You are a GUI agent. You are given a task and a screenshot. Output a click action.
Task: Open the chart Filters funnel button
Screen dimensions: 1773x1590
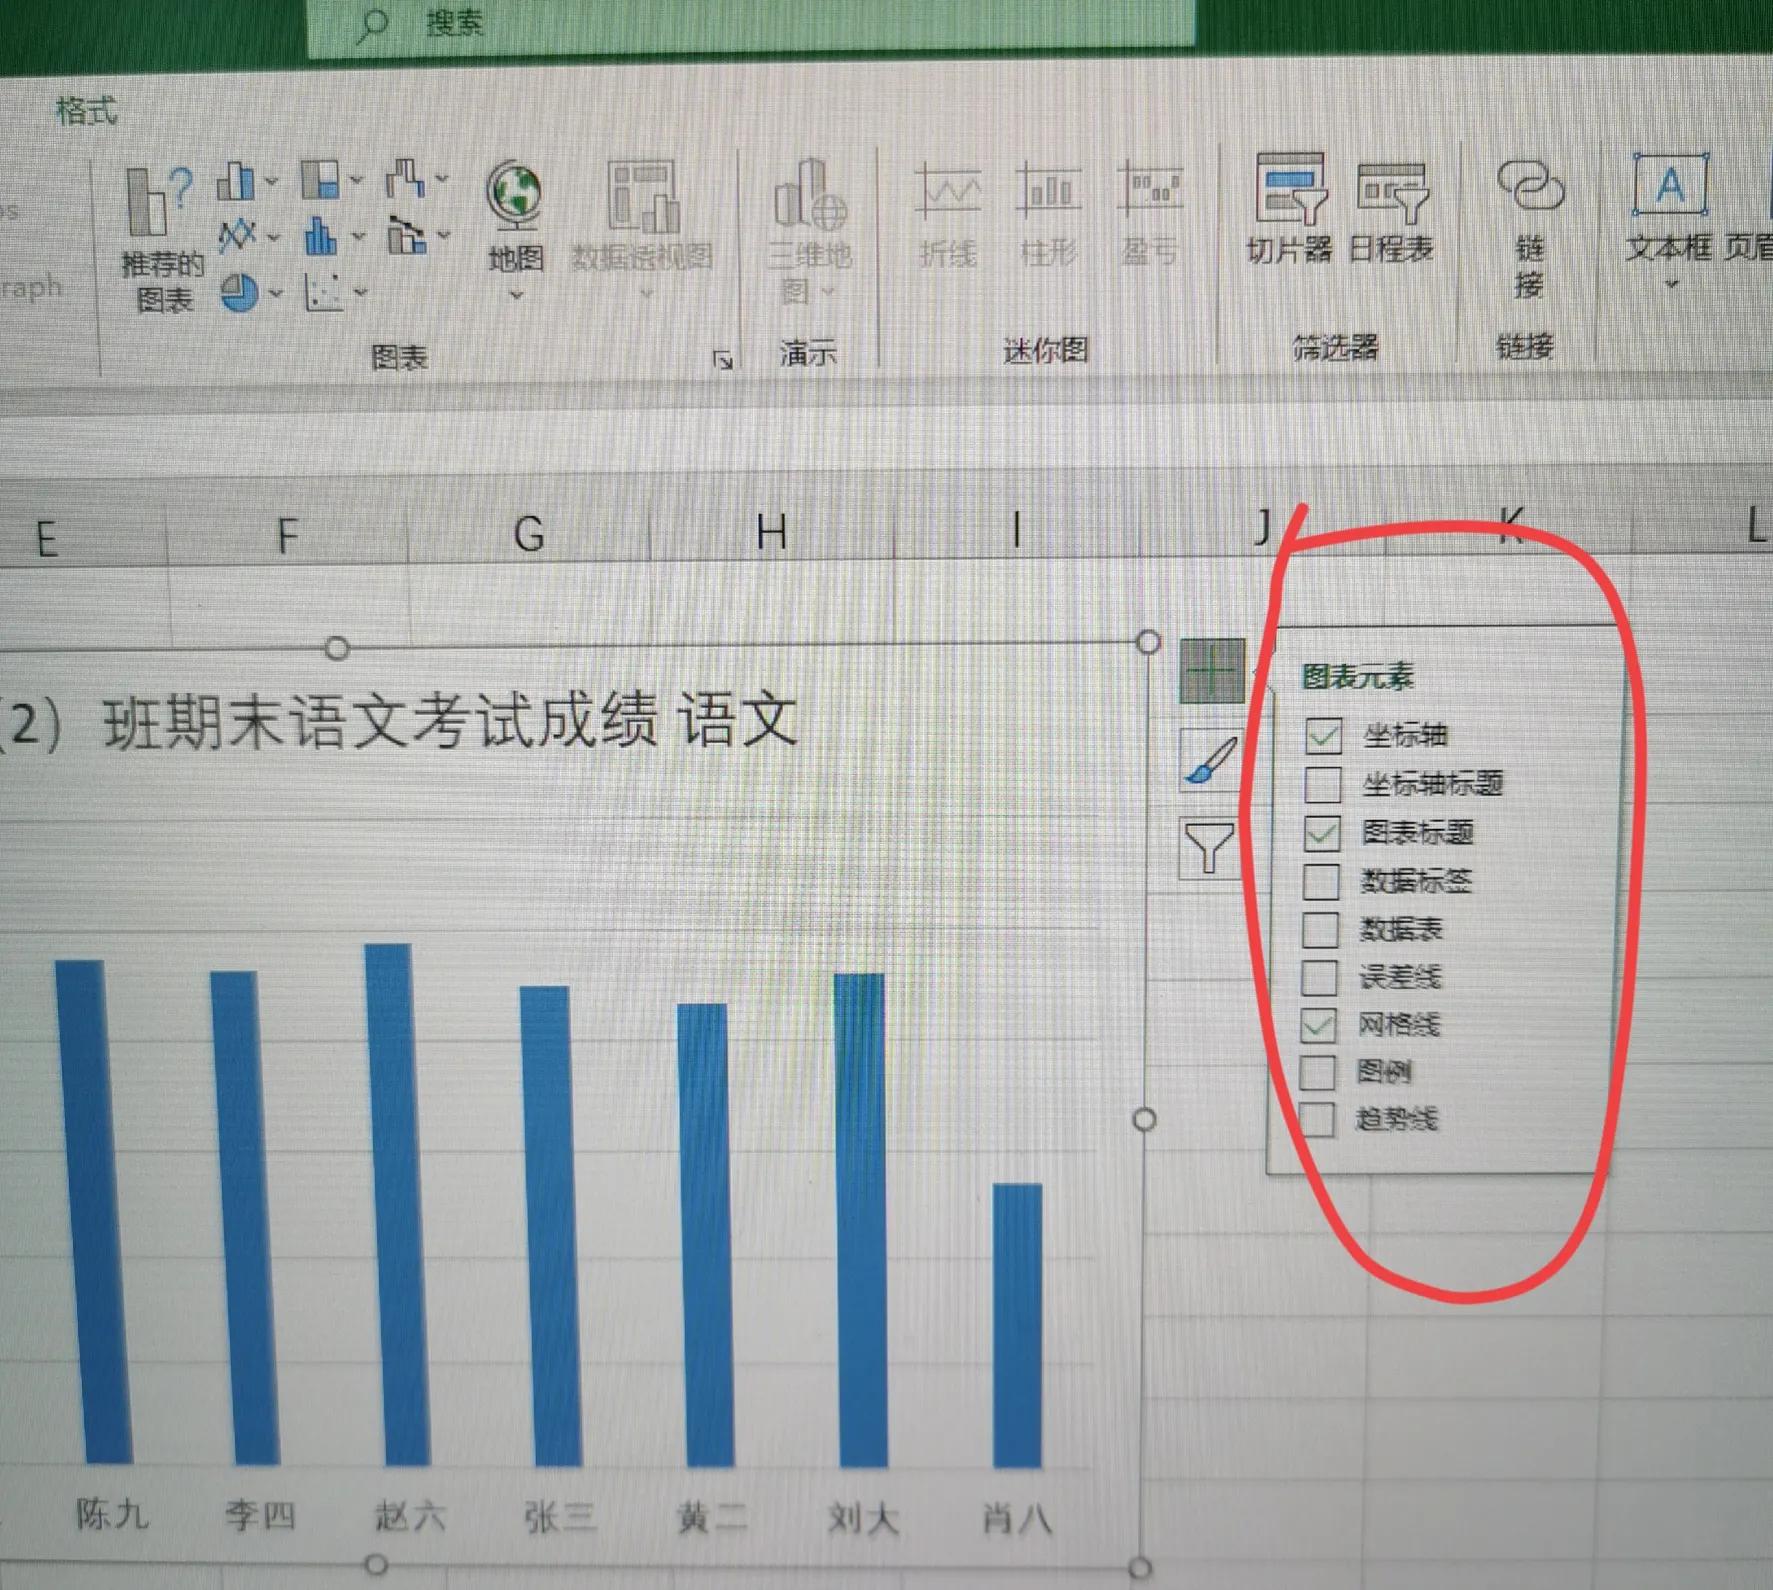1209,848
